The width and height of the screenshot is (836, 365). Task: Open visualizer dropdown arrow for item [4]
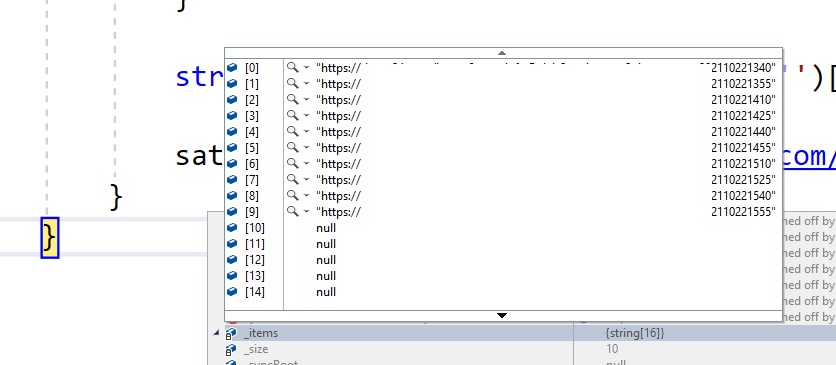click(x=307, y=132)
